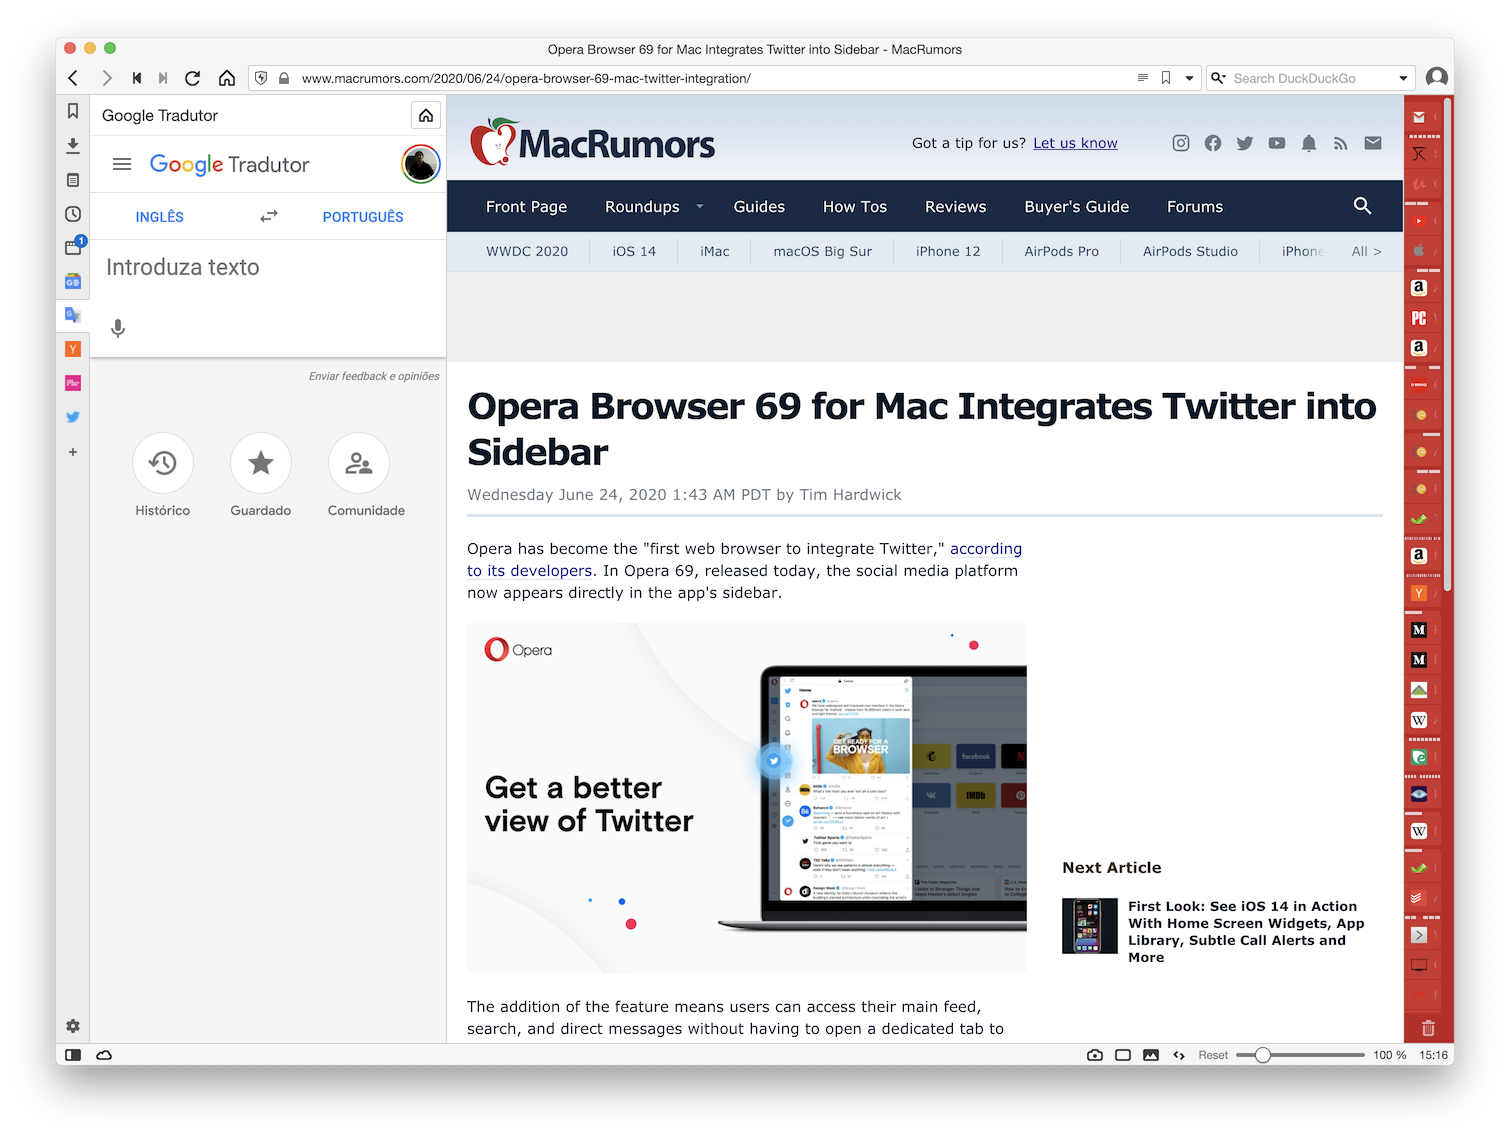Image resolution: width=1510 pixels, height=1139 pixels.
Task: Open MacRumors YouTube channel
Action: [1277, 143]
